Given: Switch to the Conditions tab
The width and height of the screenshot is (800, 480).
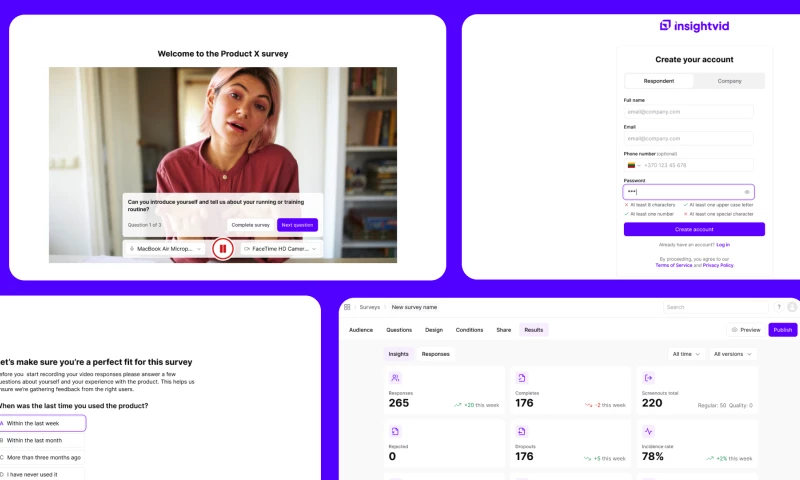Looking at the screenshot, I should [x=469, y=330].
